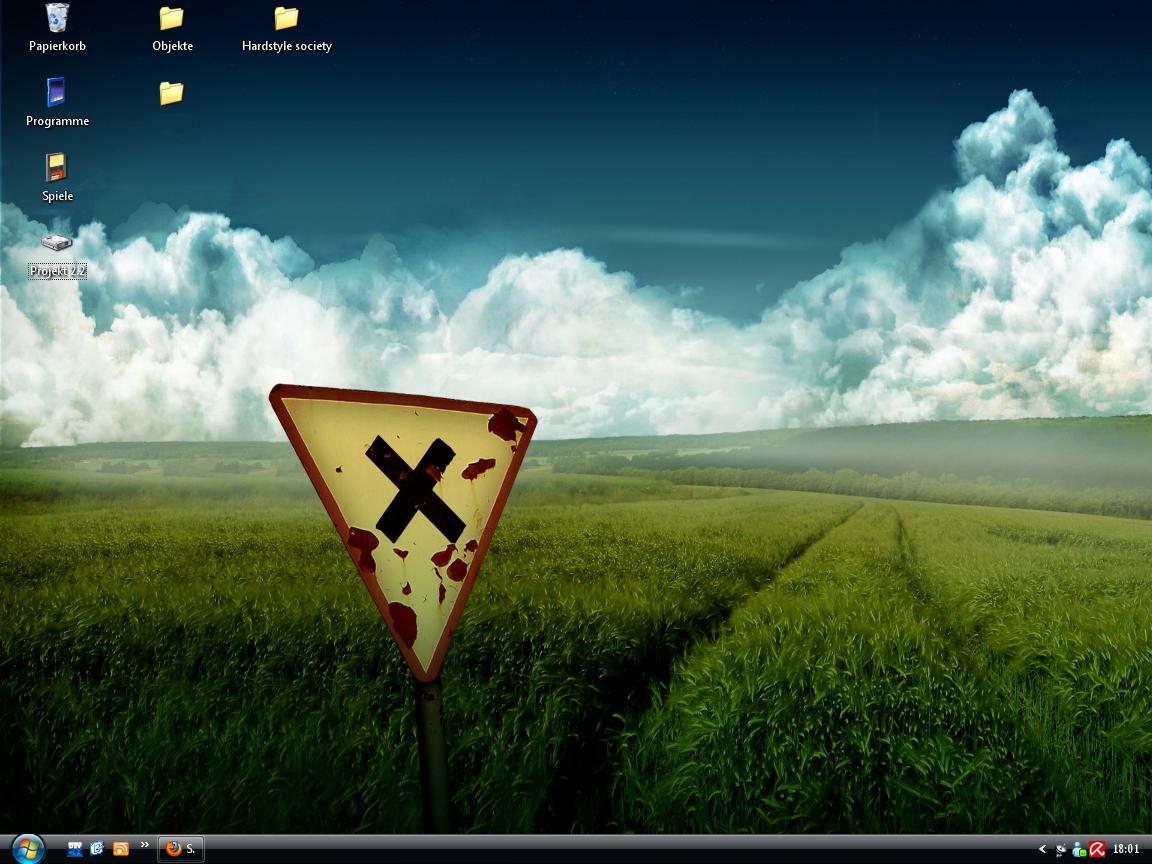Open the messenger contact tray icon
Image resolution: width=1152 pixels, height=864 pixels.
(1079, 850)
